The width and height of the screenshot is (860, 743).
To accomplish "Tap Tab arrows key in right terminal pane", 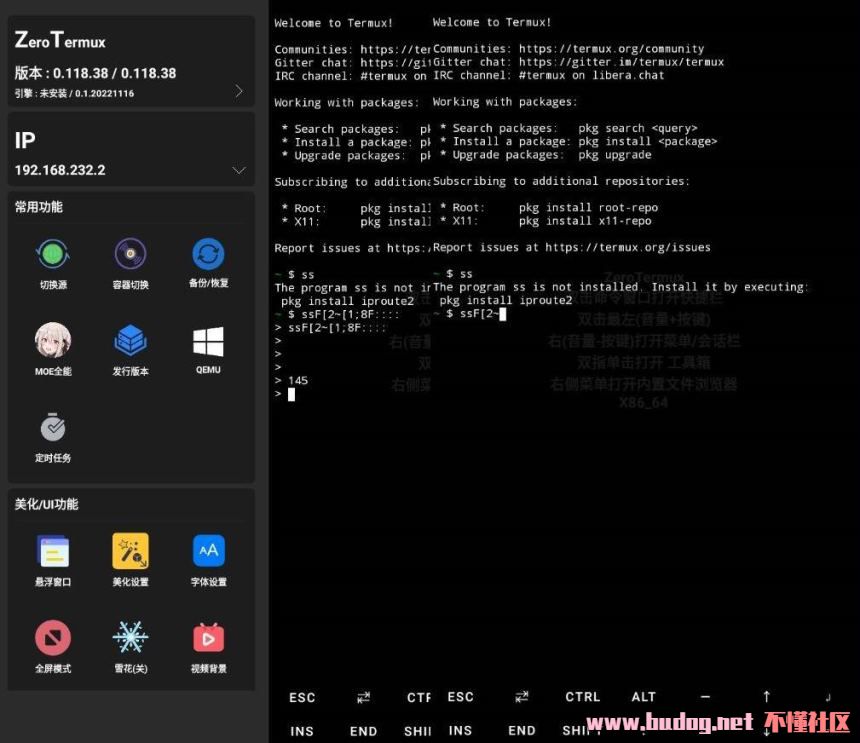I will (x=522, y=697).
